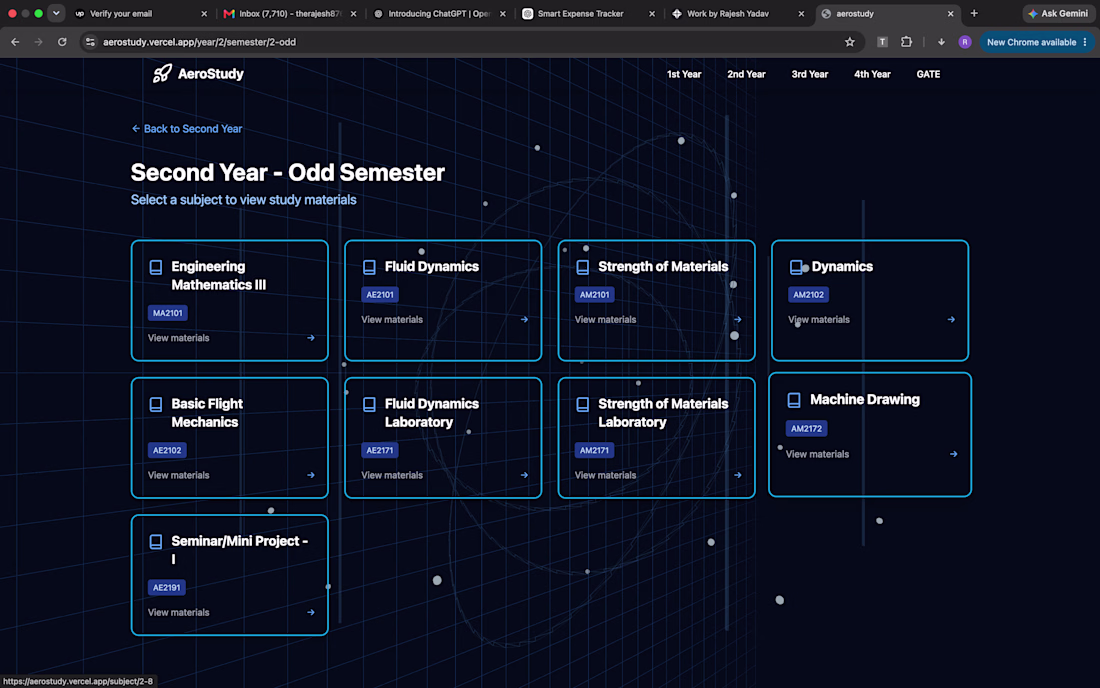Open the Chrome profile avatar

click(965, 42)
